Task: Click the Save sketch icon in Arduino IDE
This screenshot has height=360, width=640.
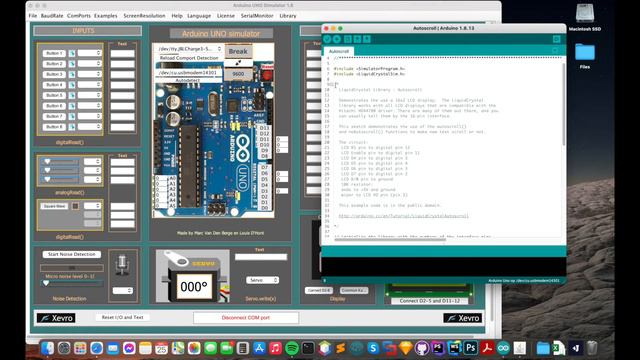Action: [367, 39]
